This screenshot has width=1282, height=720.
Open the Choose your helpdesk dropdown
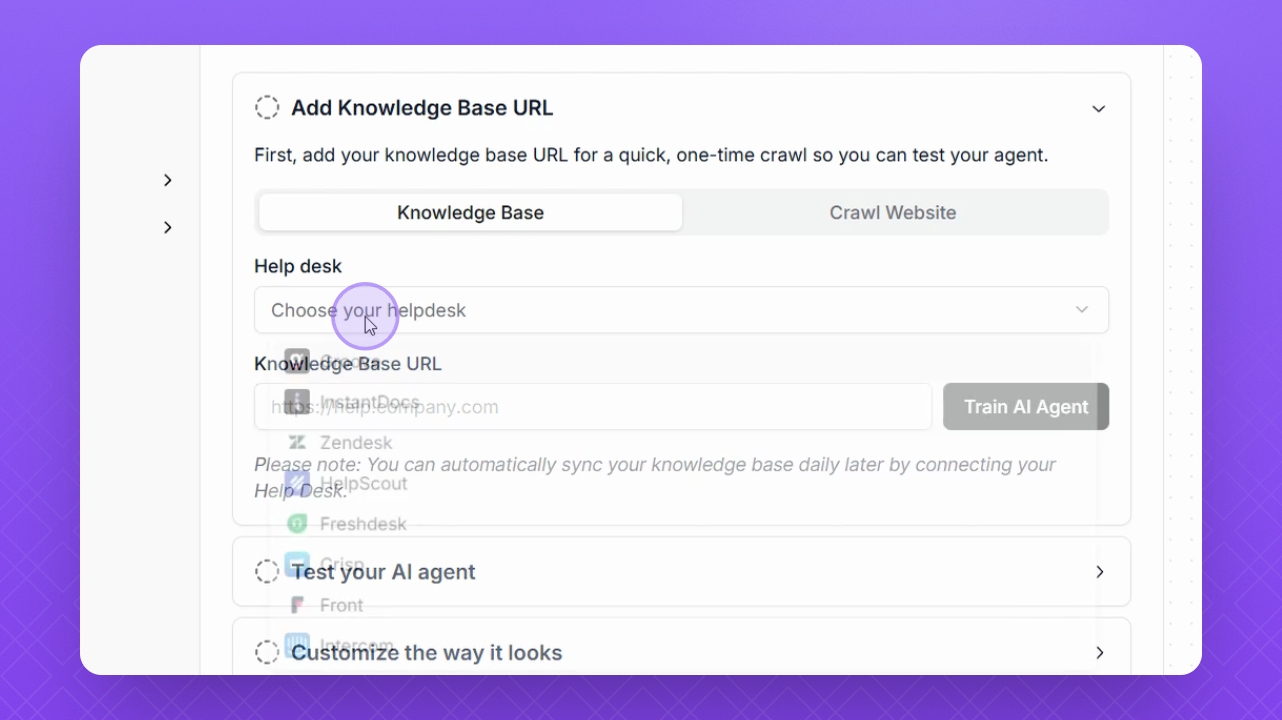click(681, 310)
